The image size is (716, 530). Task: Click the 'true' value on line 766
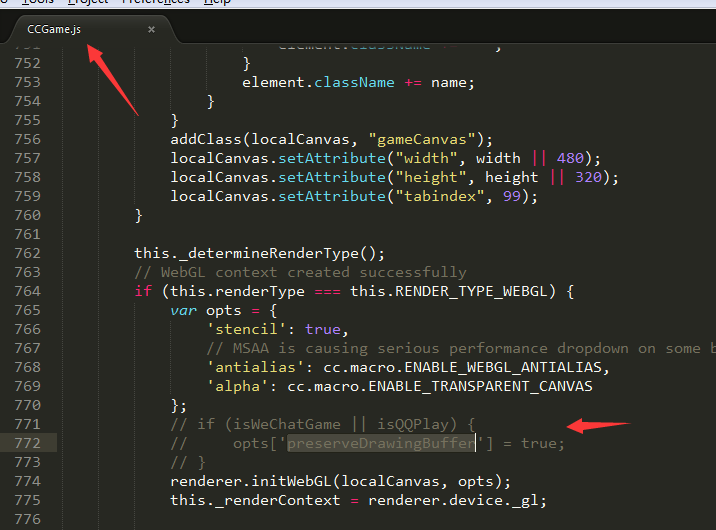(x=323, y=329)
